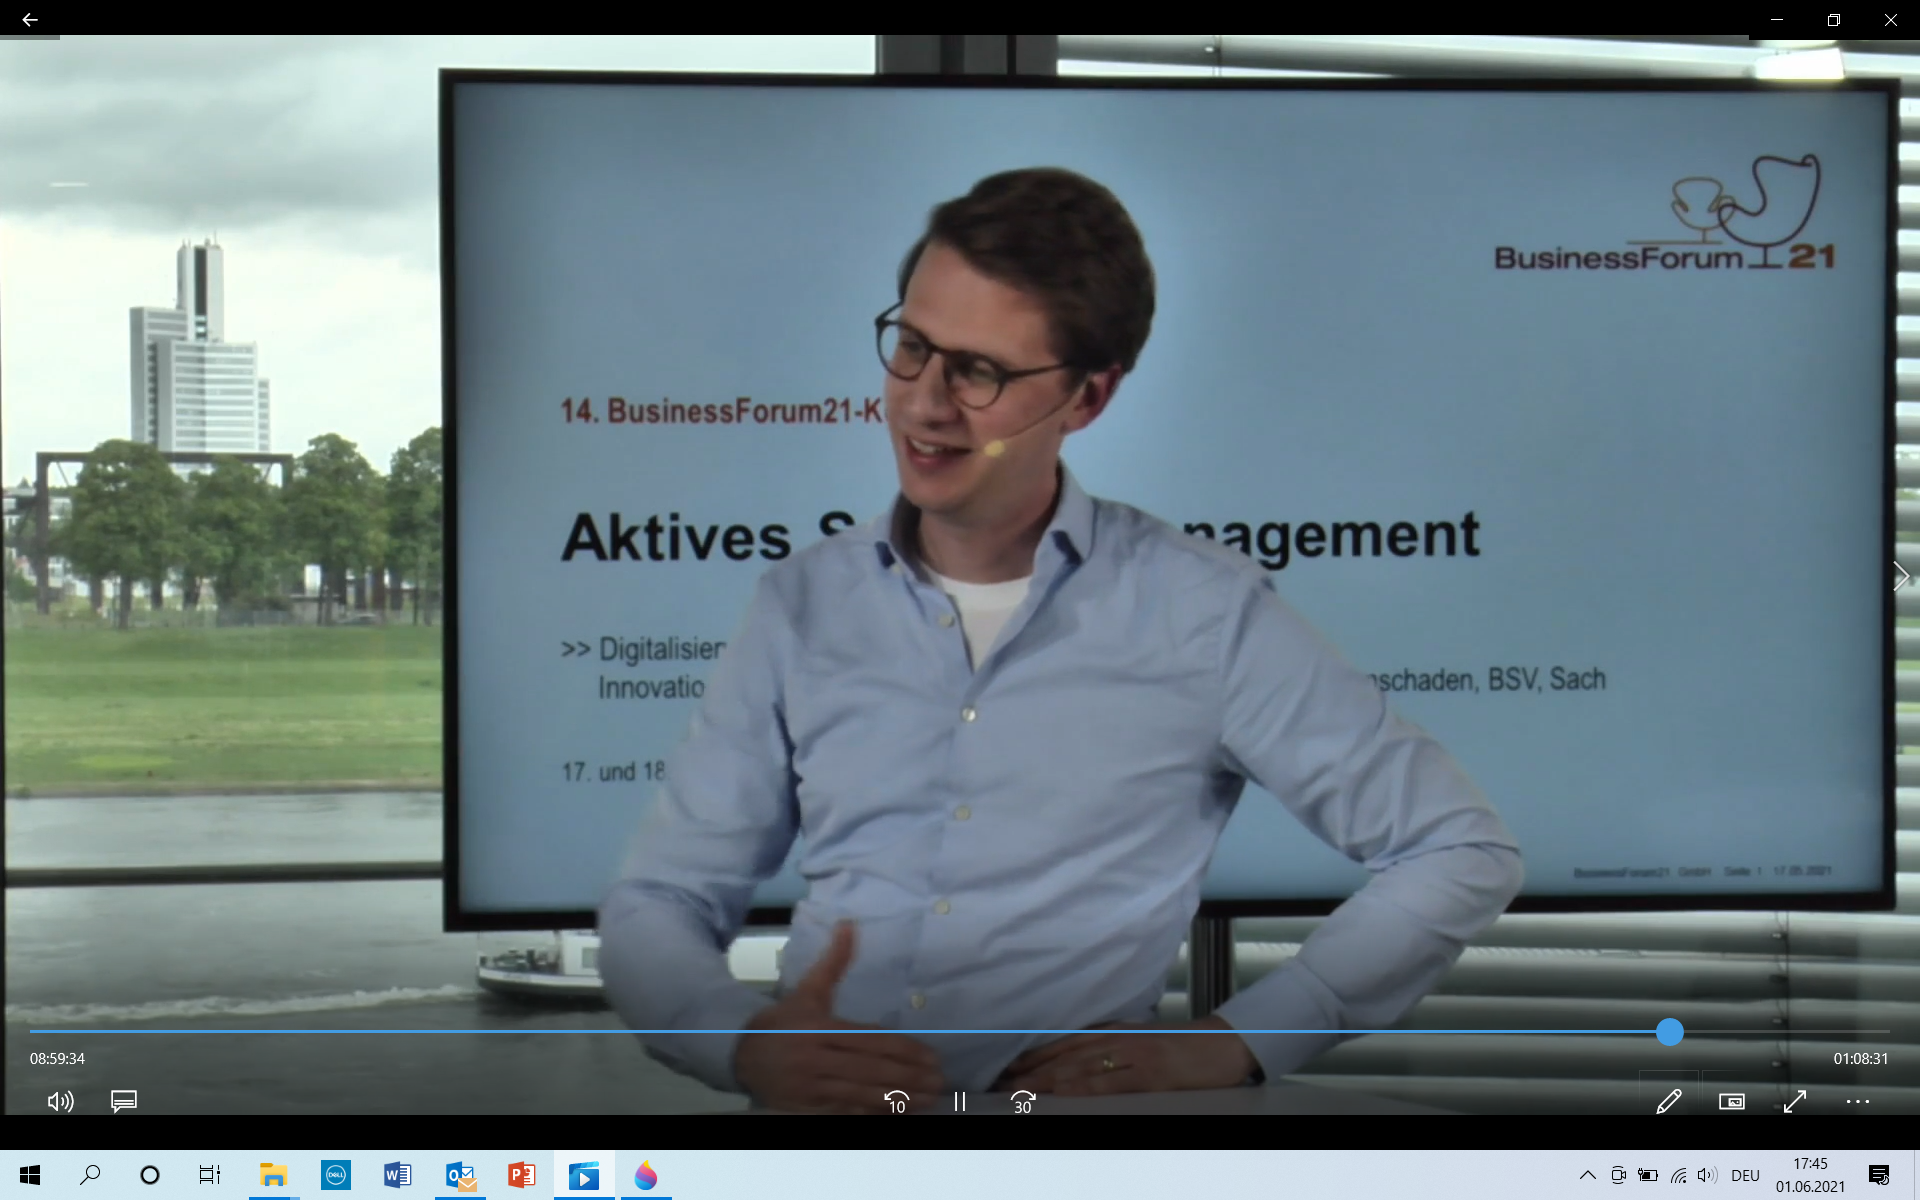Launch Word from the taskbar
This screenshot has width=1920, height=1200.
397,1175
